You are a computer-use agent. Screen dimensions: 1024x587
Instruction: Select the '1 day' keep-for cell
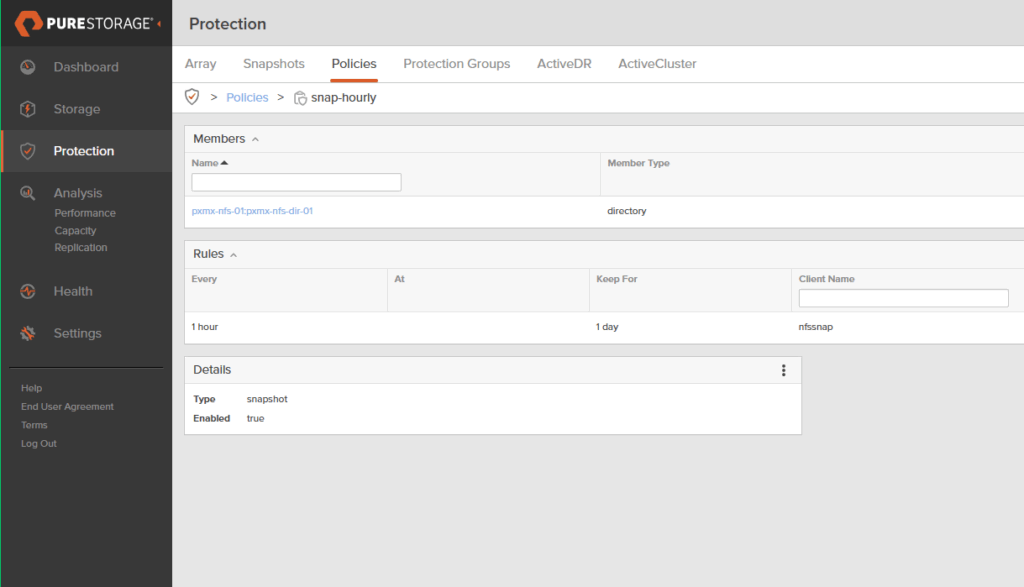(x=607, y=326)
